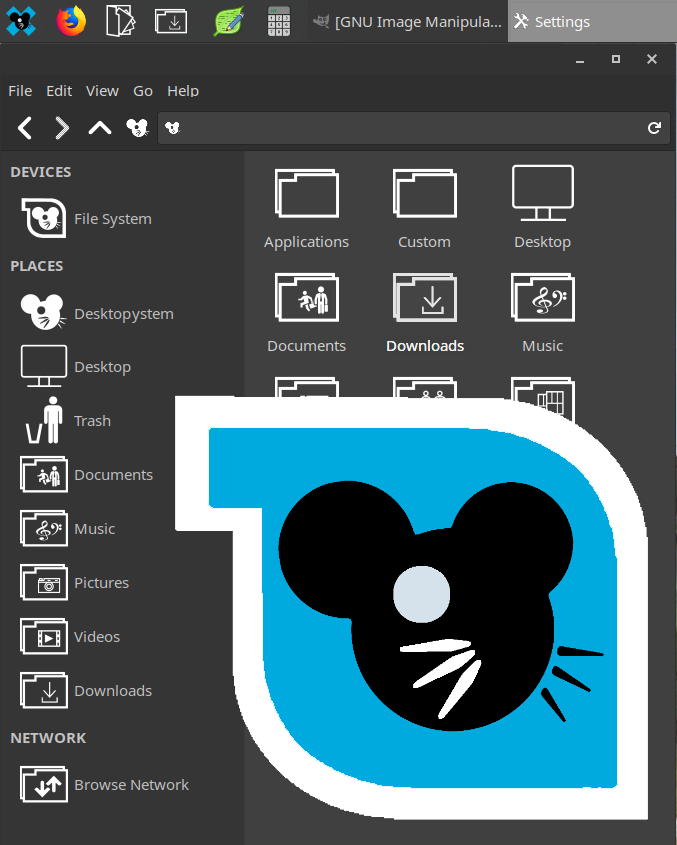Open Pictures in the sidebar

[x=74, y=583]
